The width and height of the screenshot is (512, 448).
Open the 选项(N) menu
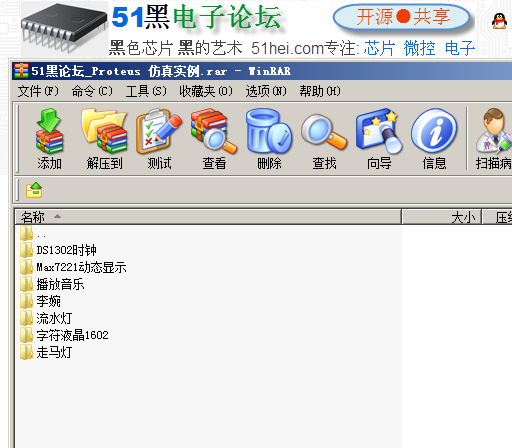tap(266, 91)
